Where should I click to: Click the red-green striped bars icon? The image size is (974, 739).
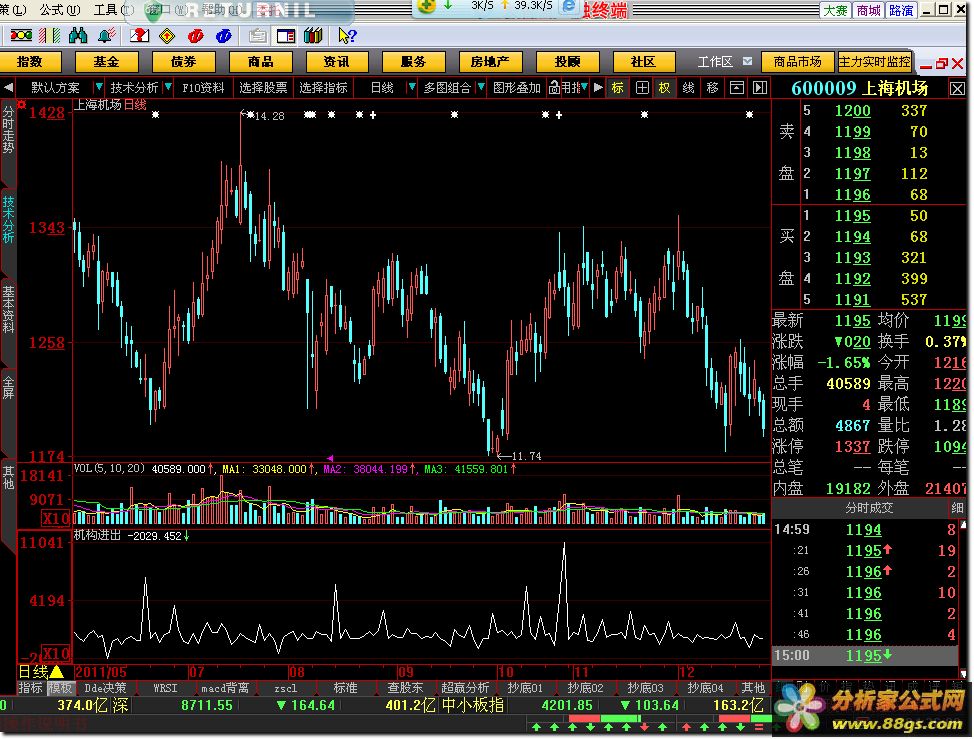[49, 36]
